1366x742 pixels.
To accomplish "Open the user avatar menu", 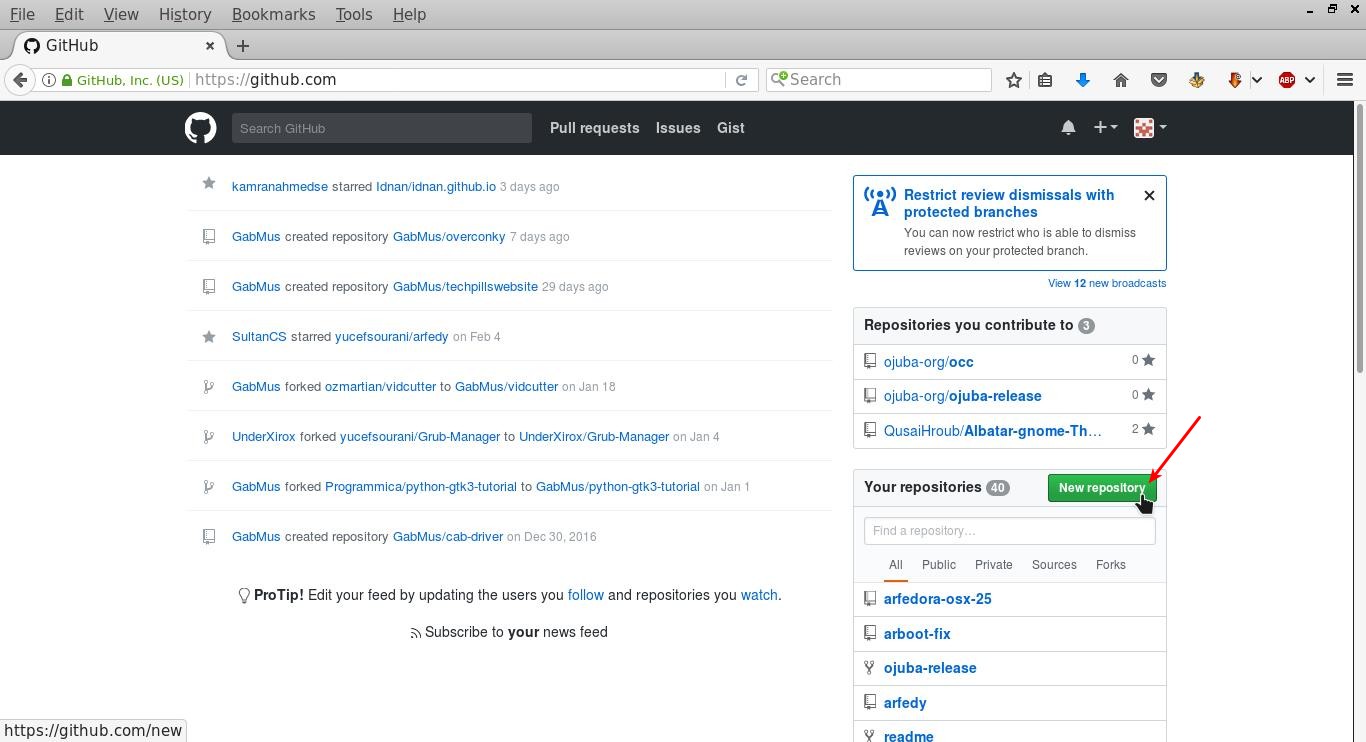I will tap(1150, 128).
